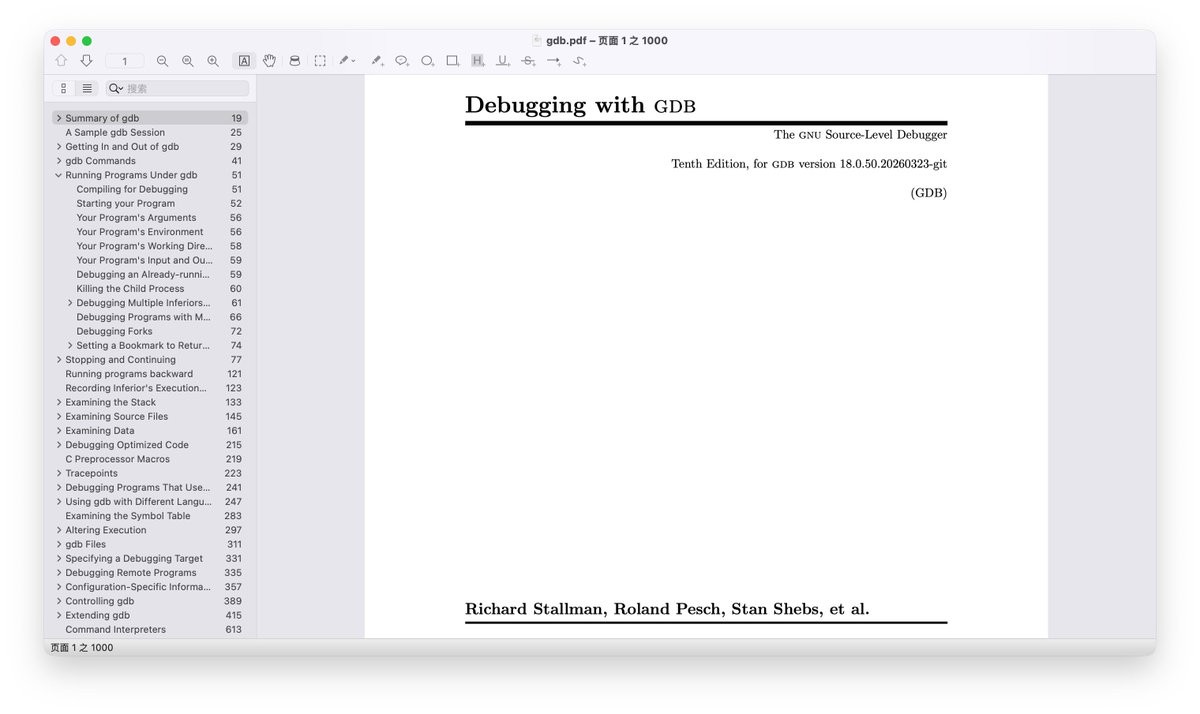Open the search options magnifier dropdown
Screen dimensions: 1200x714
(x=116, y=88)
